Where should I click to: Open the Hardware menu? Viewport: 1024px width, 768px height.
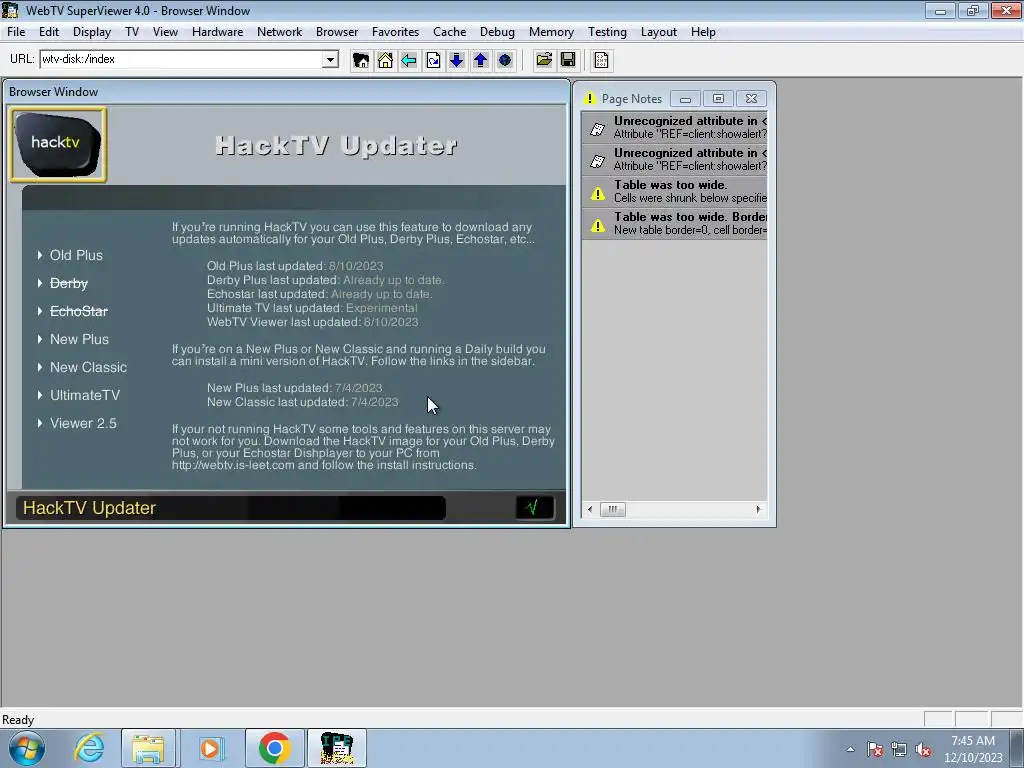coord(217,32)
